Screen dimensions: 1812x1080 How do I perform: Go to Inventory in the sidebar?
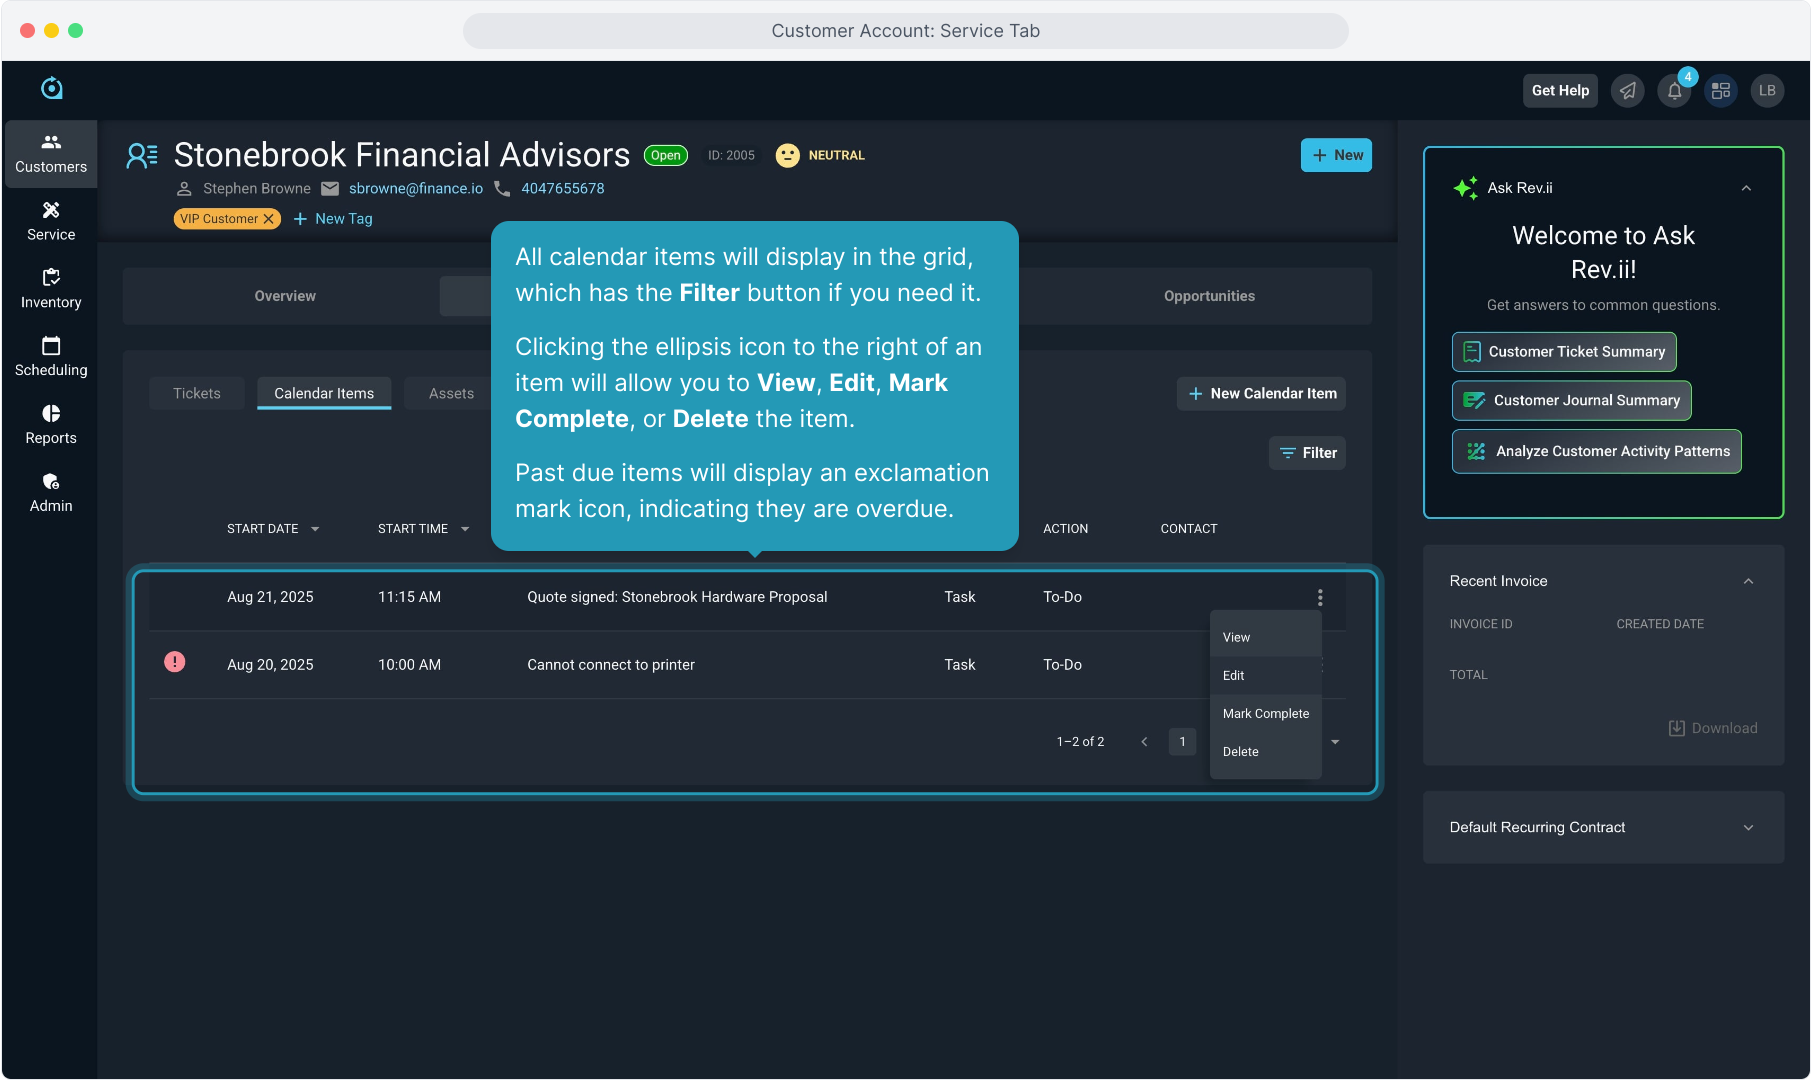pos(51,289)
